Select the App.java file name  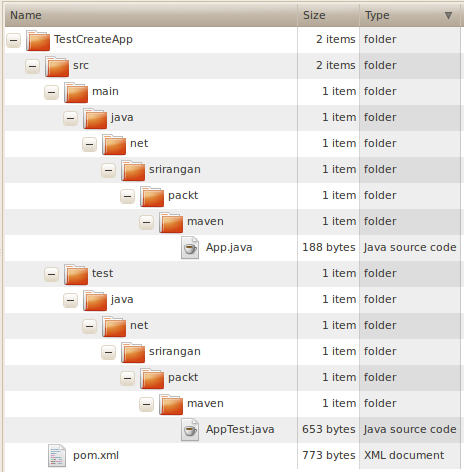click(x=229, y=248)
